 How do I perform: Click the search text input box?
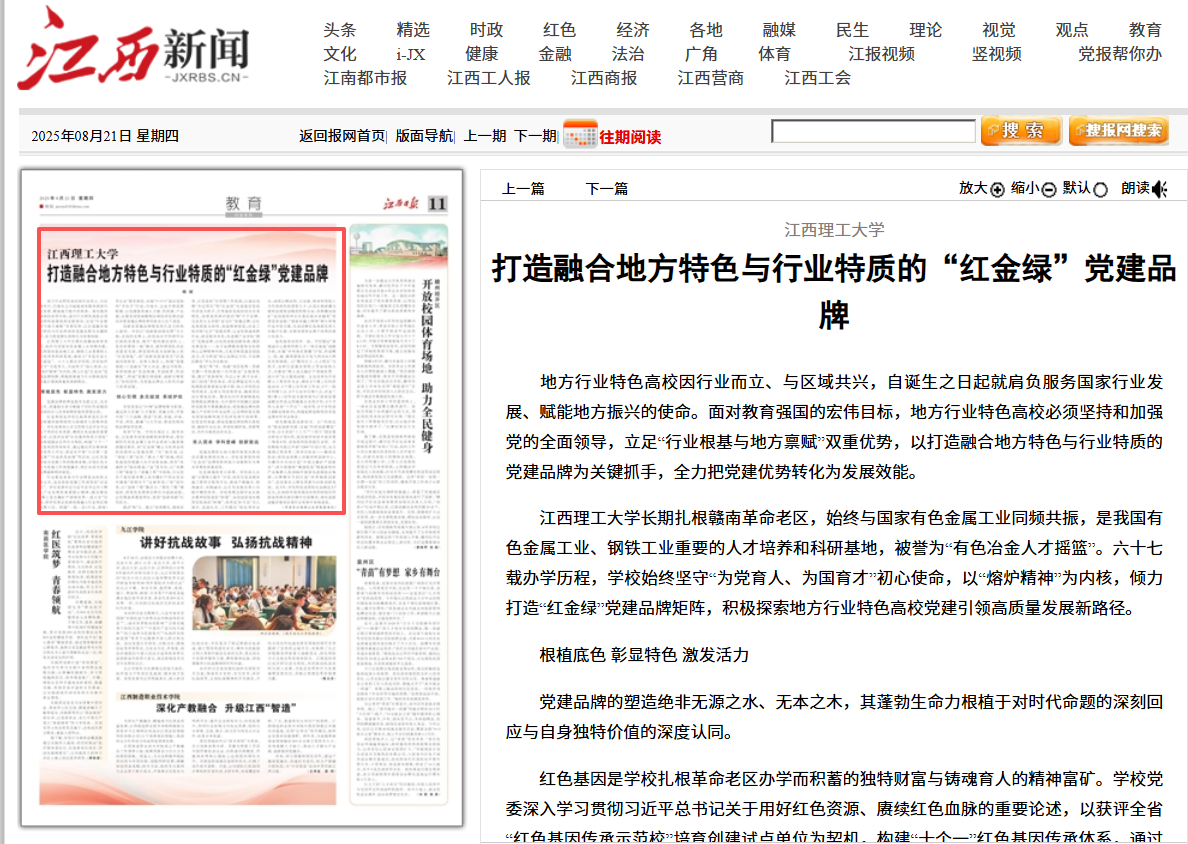coord(873,131)
